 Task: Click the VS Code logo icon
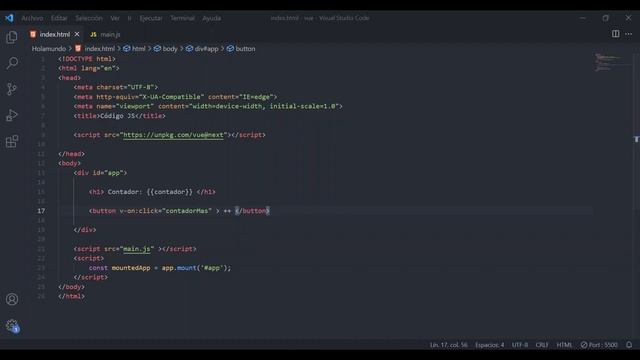pyautogui.click(x=9, y=18)
